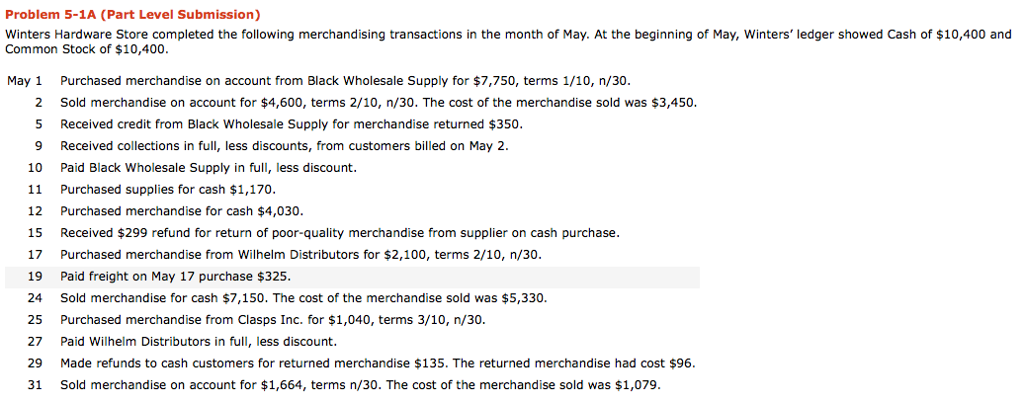Select the paid Wilhelm Distributors in full line

pyautogui.click(x=198, y=342)
